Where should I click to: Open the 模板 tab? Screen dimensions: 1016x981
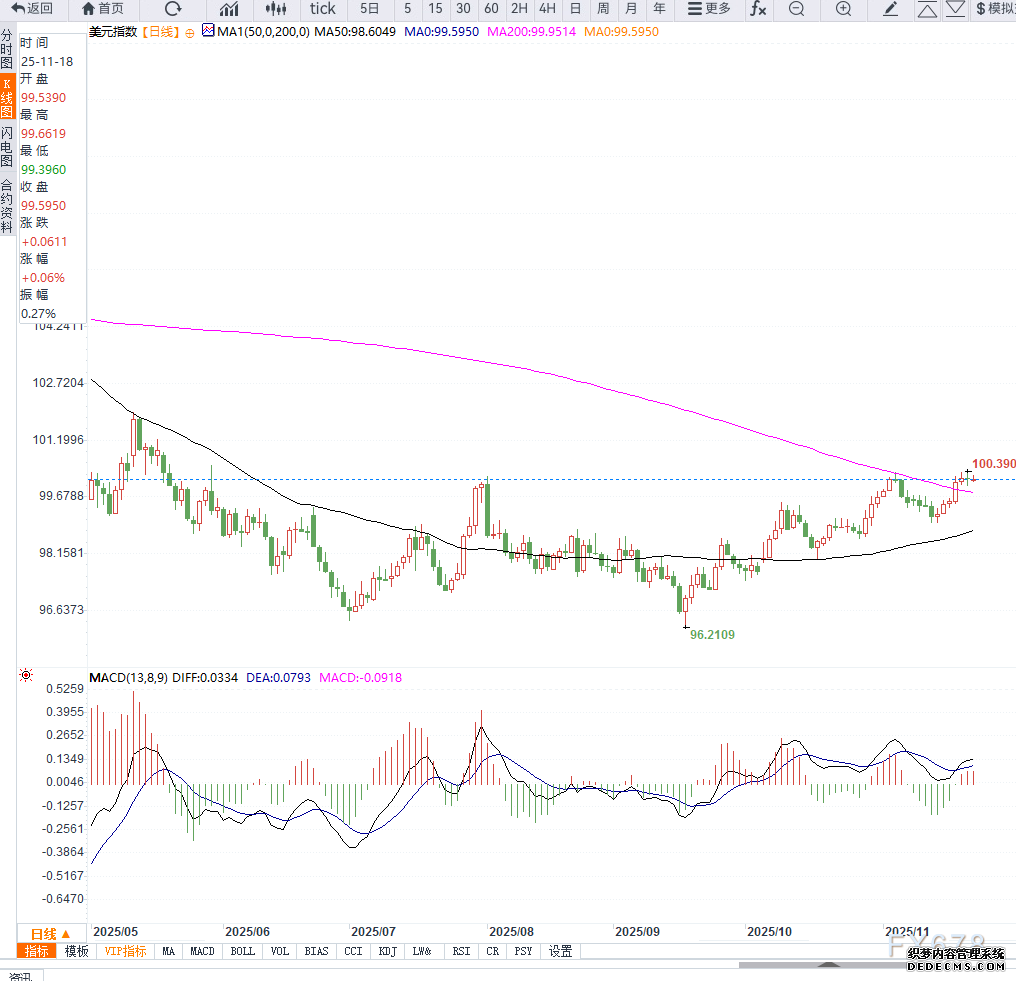pyautogui.click(x=77, y=951)
